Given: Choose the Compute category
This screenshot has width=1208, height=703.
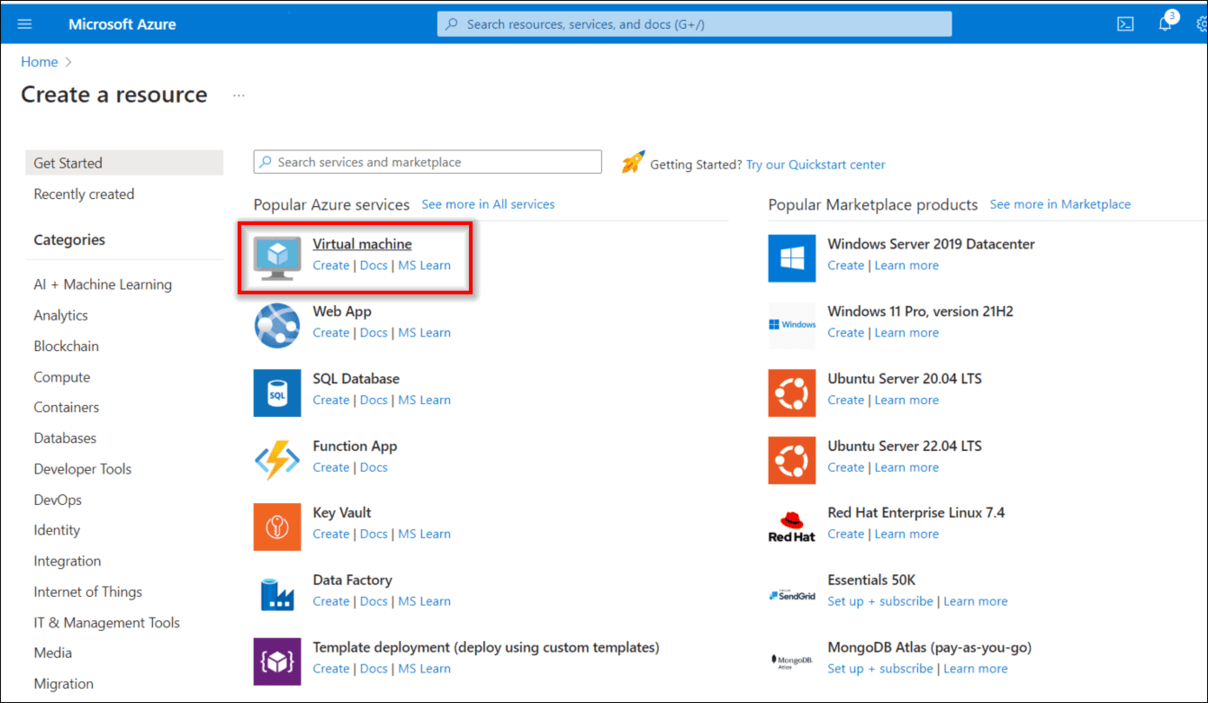Looking at the screenshot, I should tap(62, 377).
